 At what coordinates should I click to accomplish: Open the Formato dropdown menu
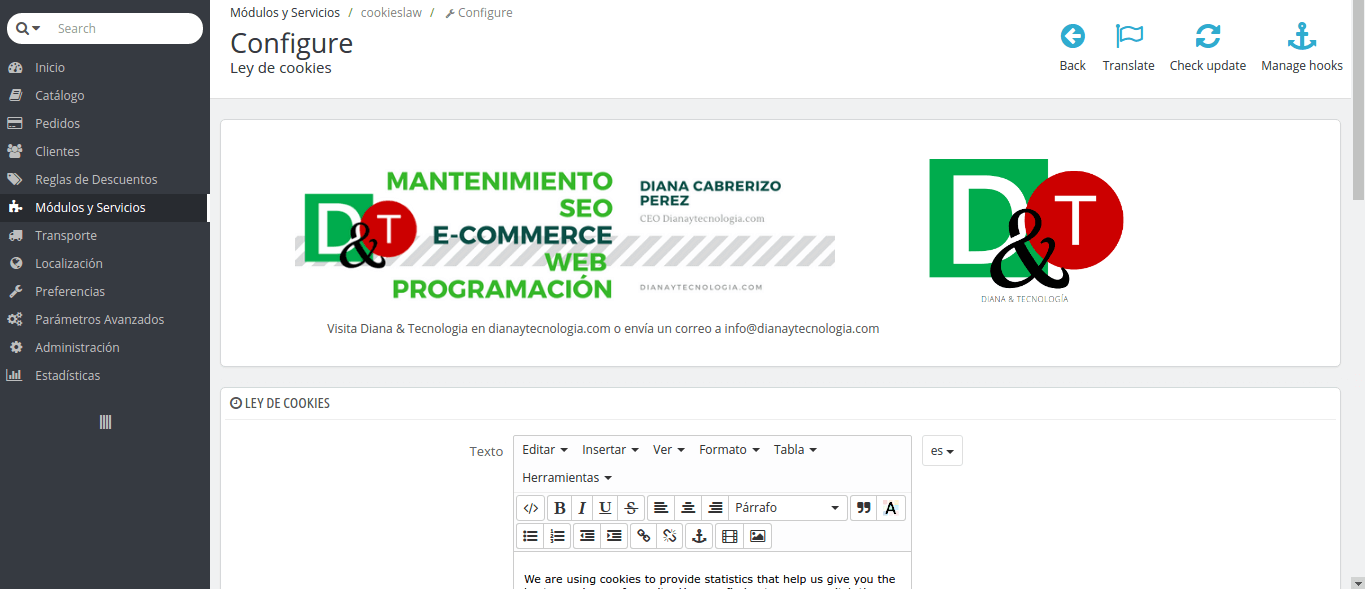pos(729,450)
